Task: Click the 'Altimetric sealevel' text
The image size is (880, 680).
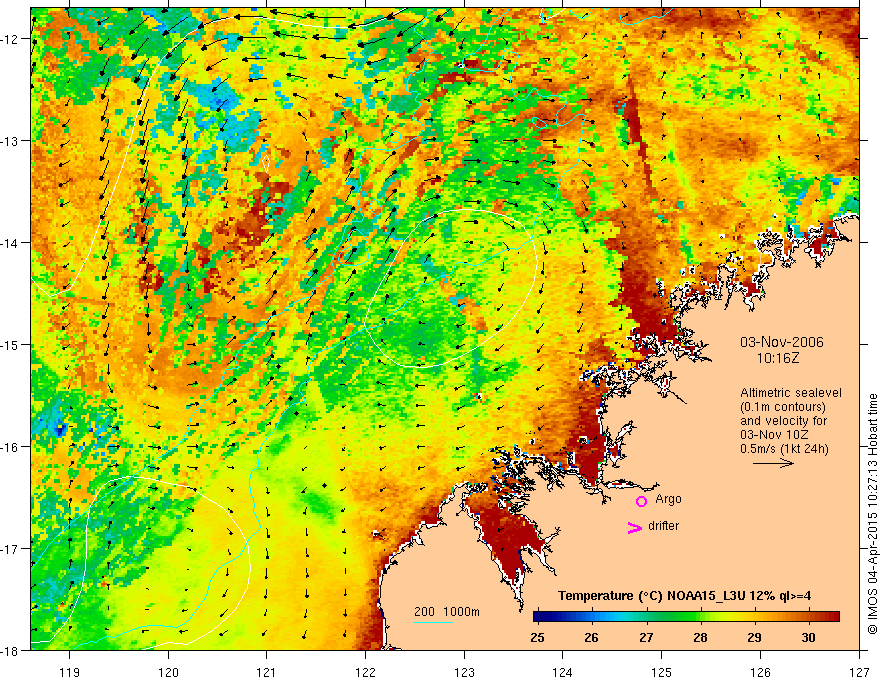Action: pyautogui.click(x=791, y=393)
